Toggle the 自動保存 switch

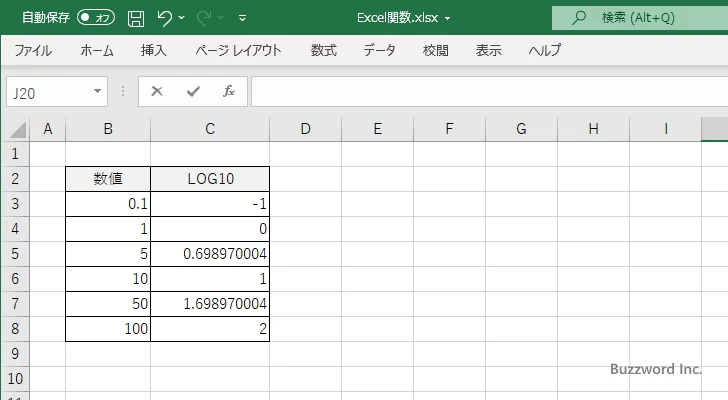click(x=96, y=18)
